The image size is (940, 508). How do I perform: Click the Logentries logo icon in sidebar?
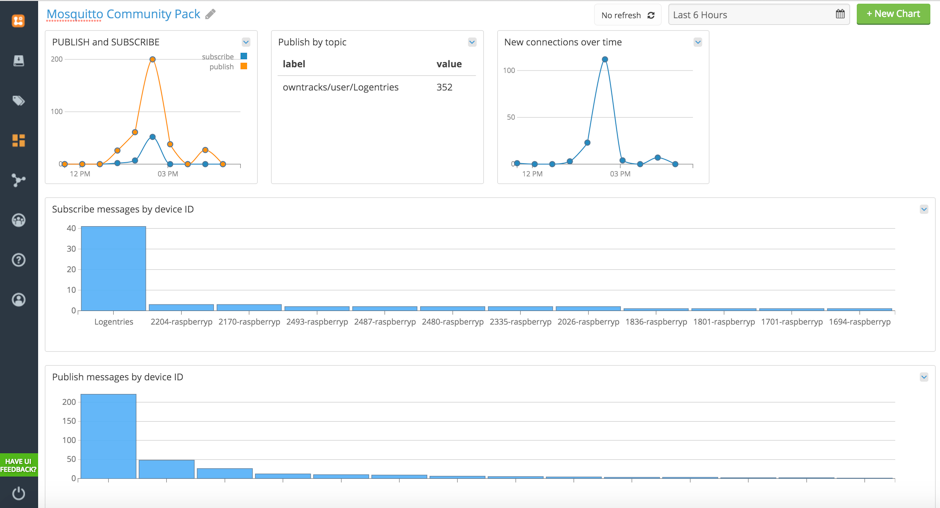18,20
